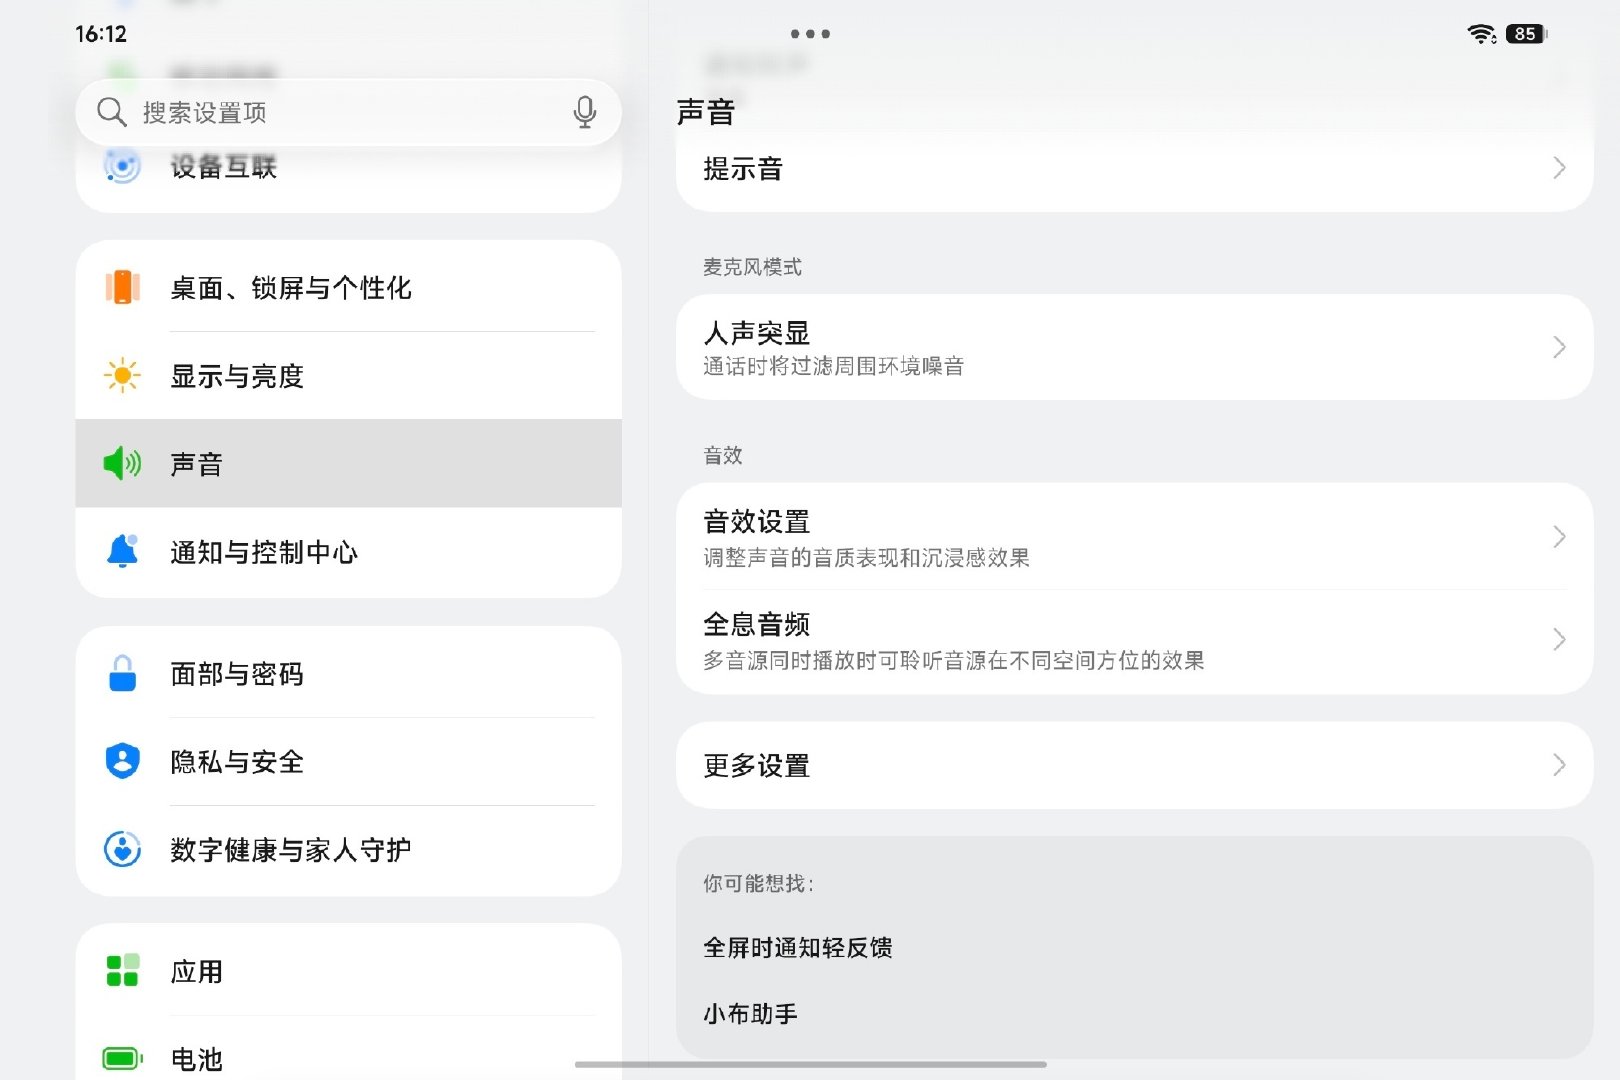Expand the 更多设置 chevron
The image size is (1620, 1080).
(x=1559, y=765)
